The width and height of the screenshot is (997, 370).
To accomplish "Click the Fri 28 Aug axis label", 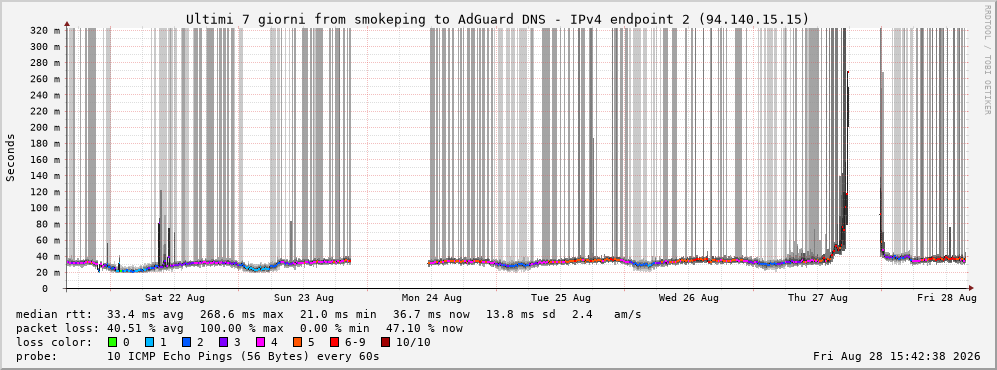I will coord(947,298).
